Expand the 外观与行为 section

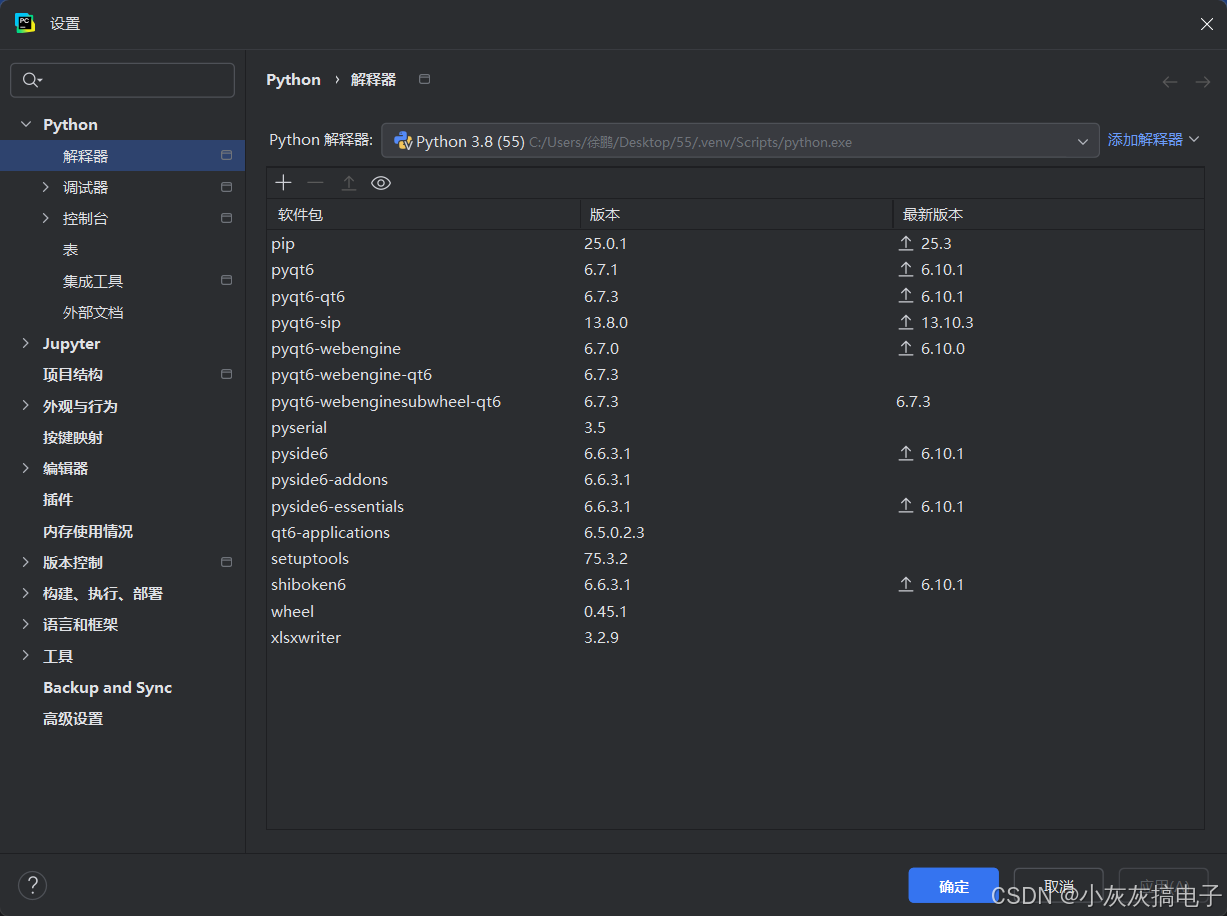click(x=26, y=406)
